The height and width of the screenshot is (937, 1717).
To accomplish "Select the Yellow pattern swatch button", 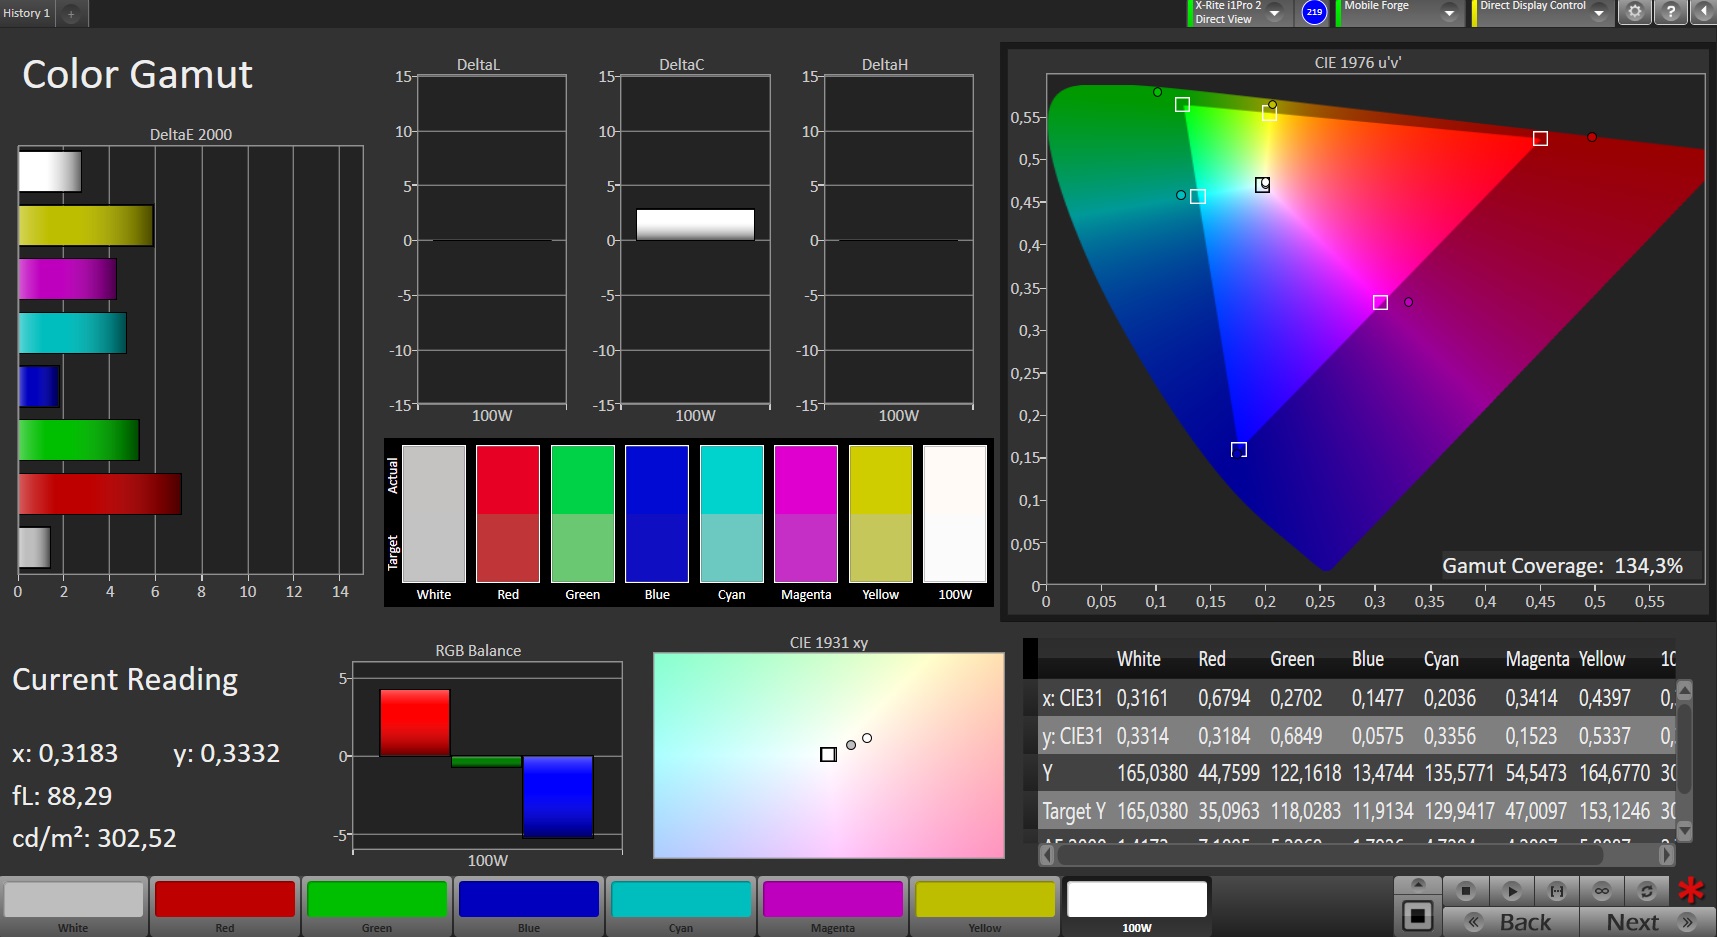I will pyautogui.click(x=985, y=906).
